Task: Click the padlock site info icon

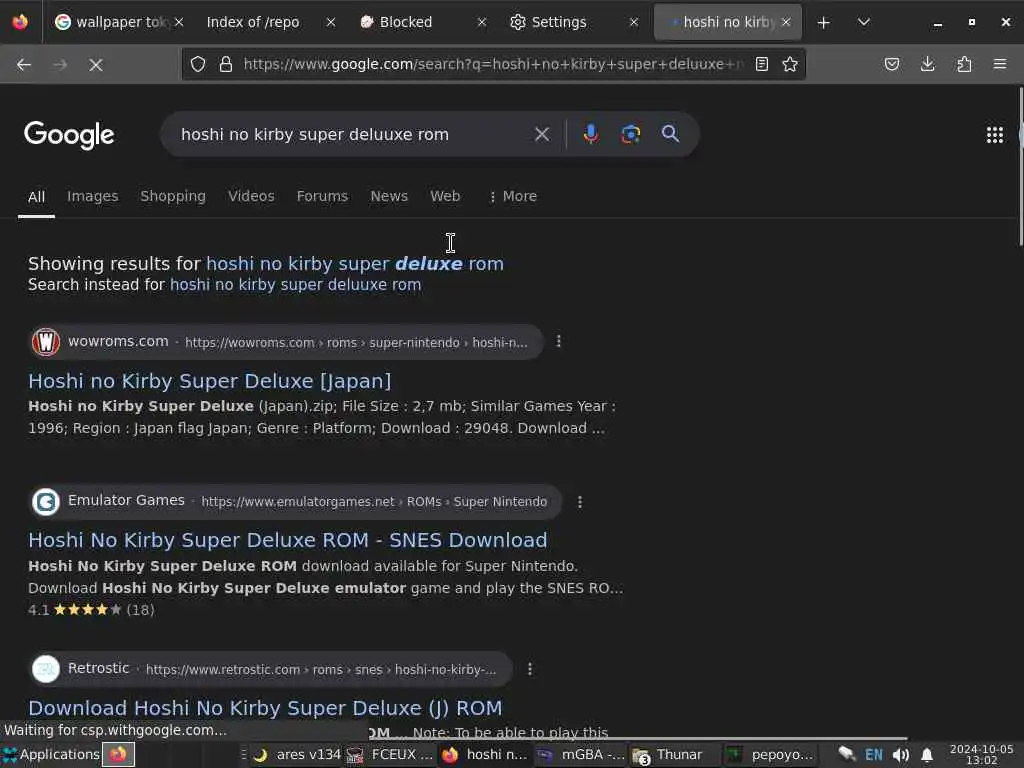Action: 225,64
